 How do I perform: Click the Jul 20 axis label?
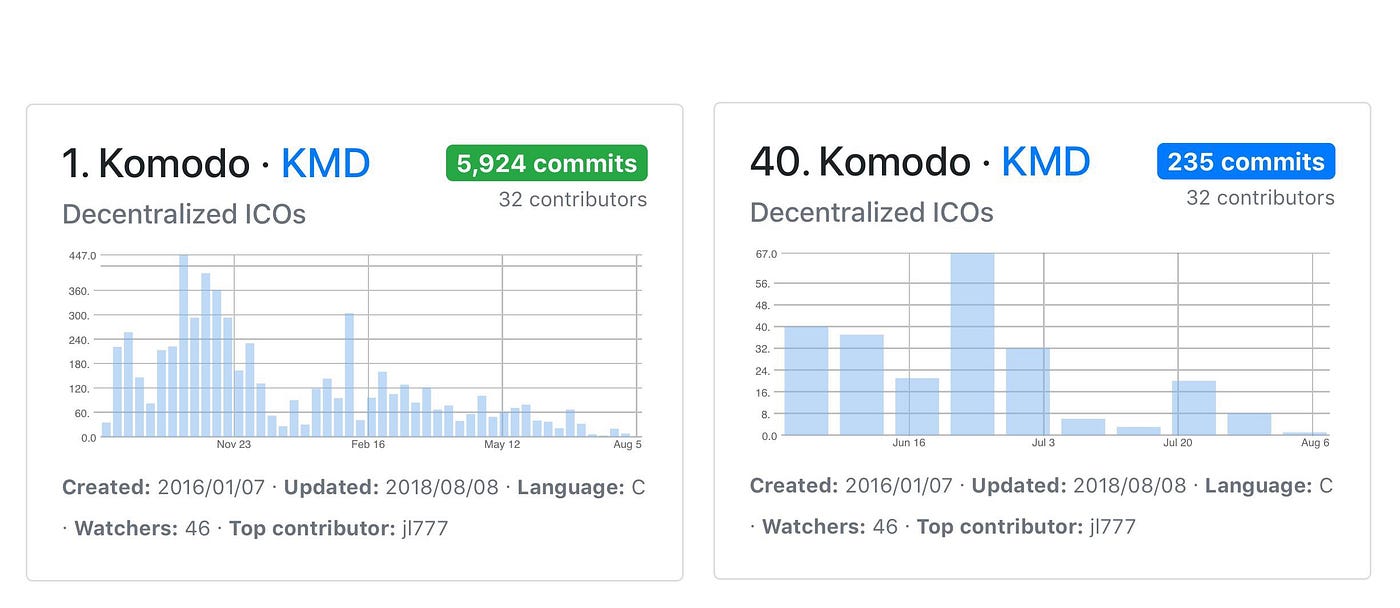point(1177,442)
